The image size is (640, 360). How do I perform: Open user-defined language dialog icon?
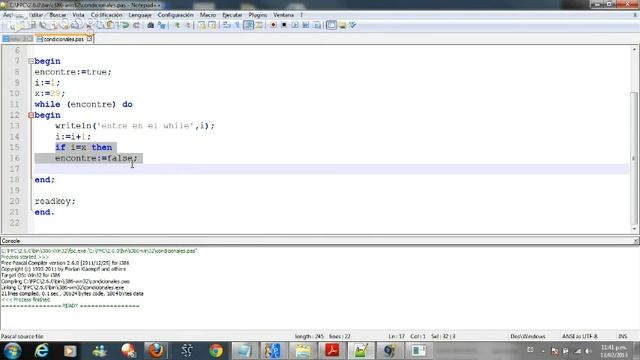pyautogui.click(x=259, y=25)
